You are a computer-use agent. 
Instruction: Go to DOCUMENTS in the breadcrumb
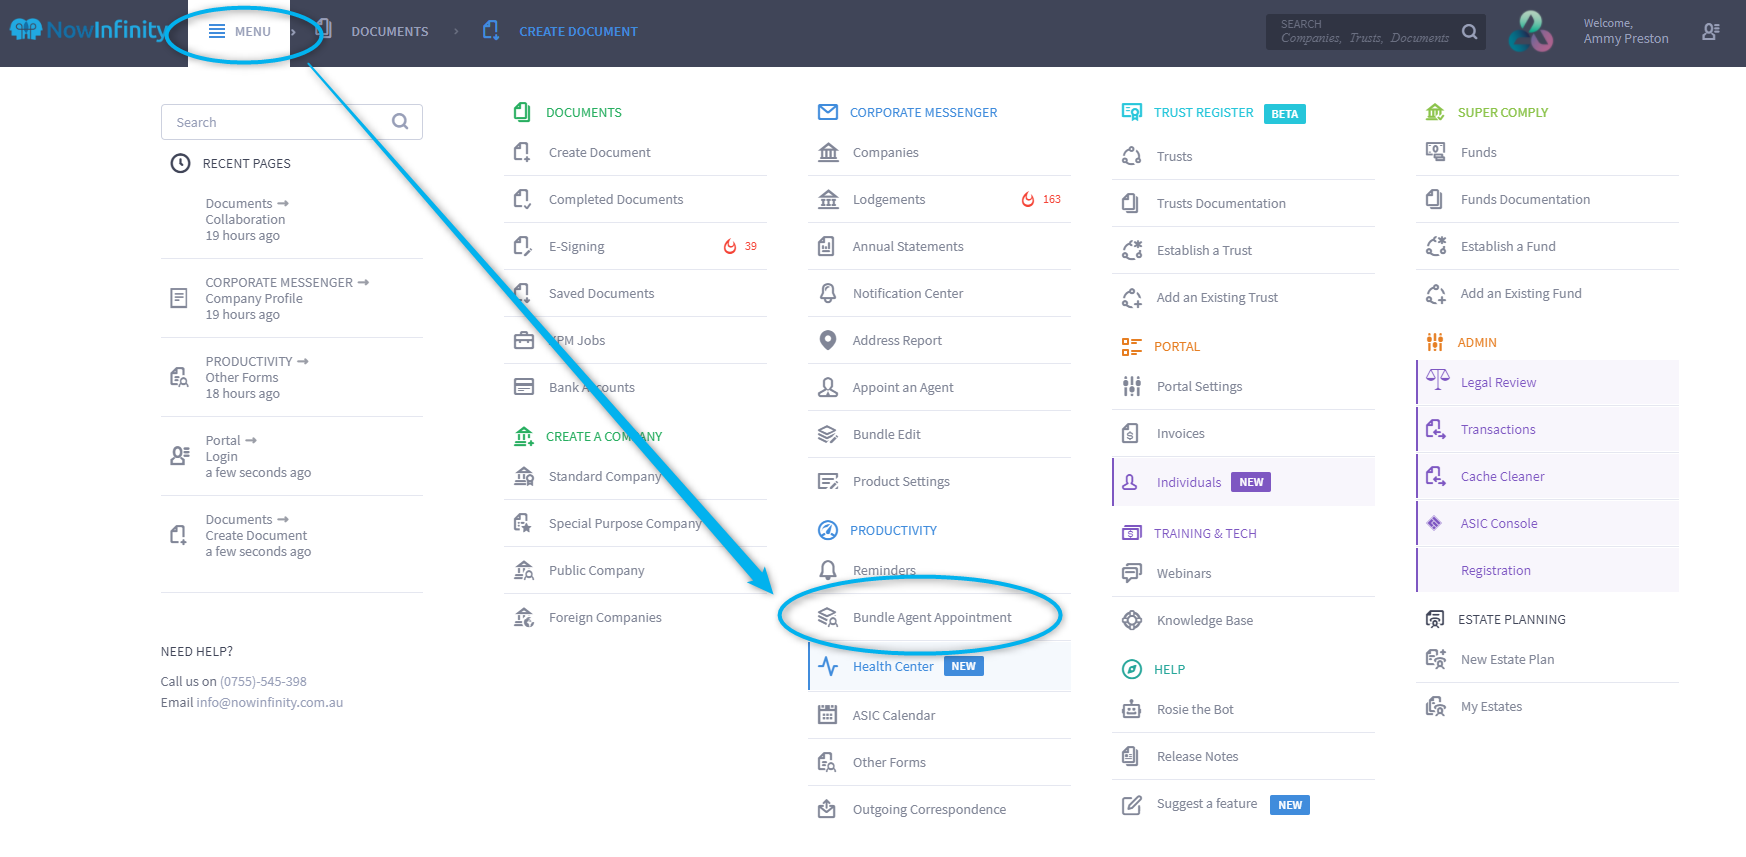[x=389, y=32]
